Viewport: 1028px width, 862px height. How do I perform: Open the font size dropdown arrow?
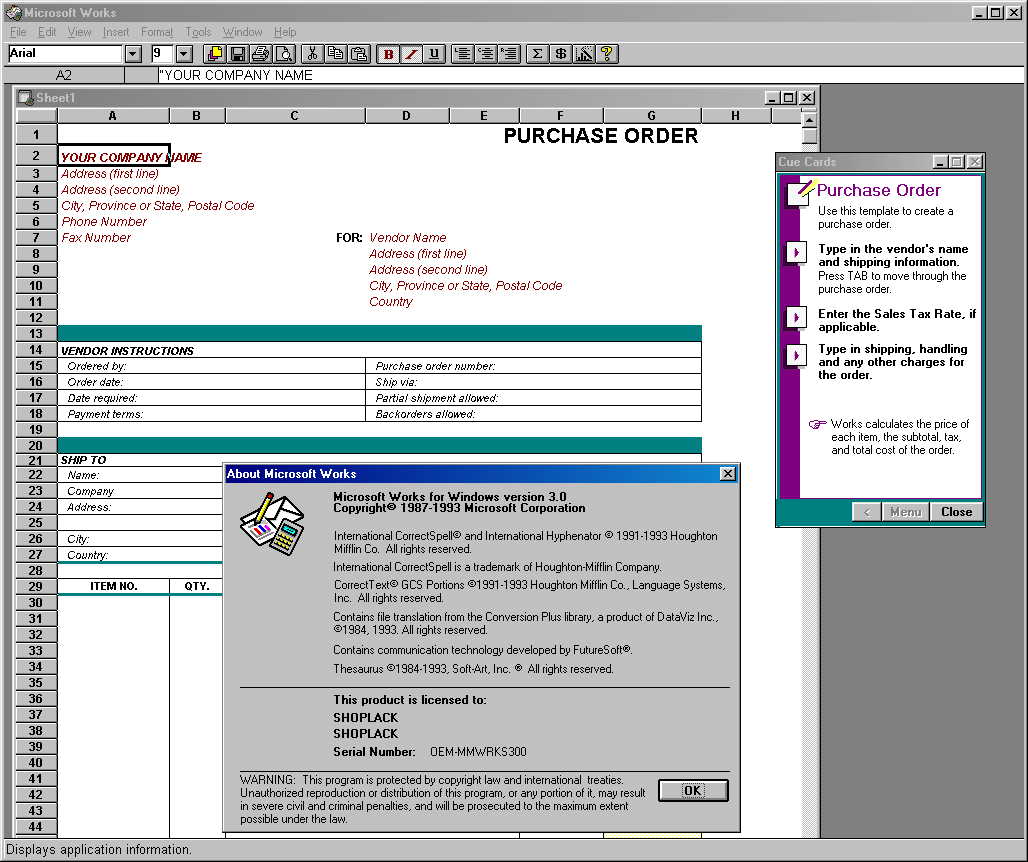pos(184,54)
